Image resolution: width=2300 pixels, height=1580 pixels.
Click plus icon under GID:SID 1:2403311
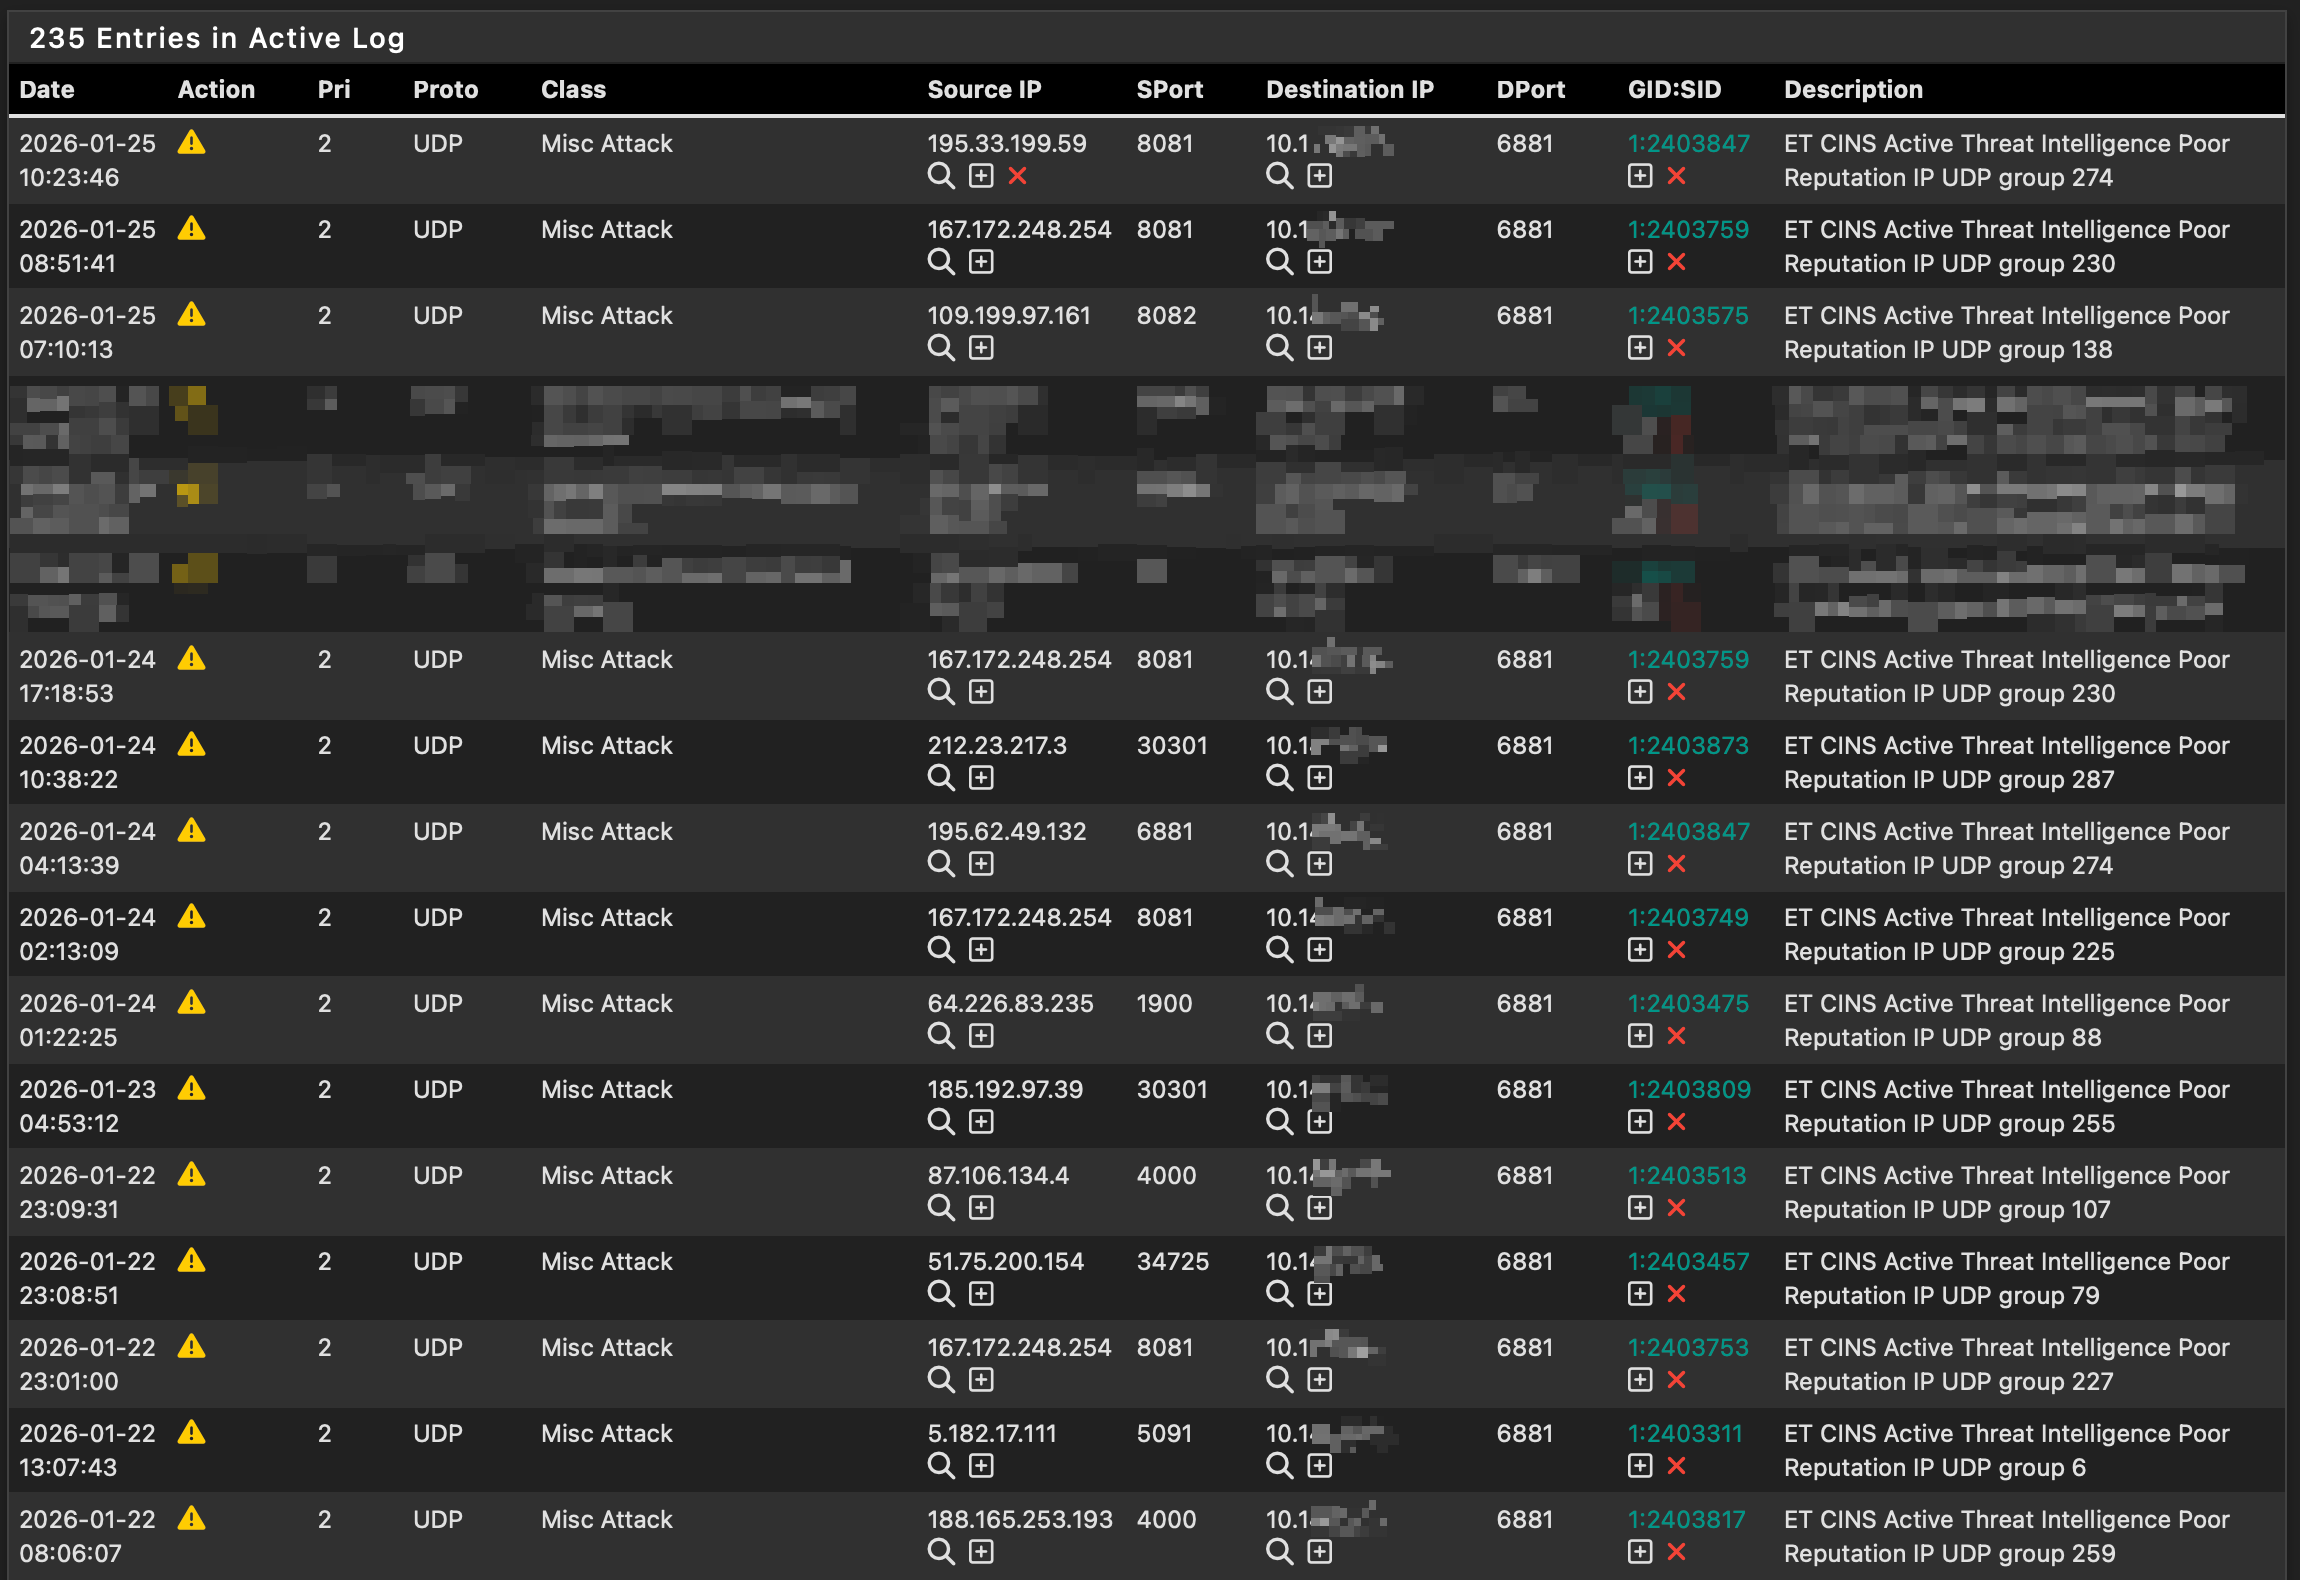tap(1640, 1466)
